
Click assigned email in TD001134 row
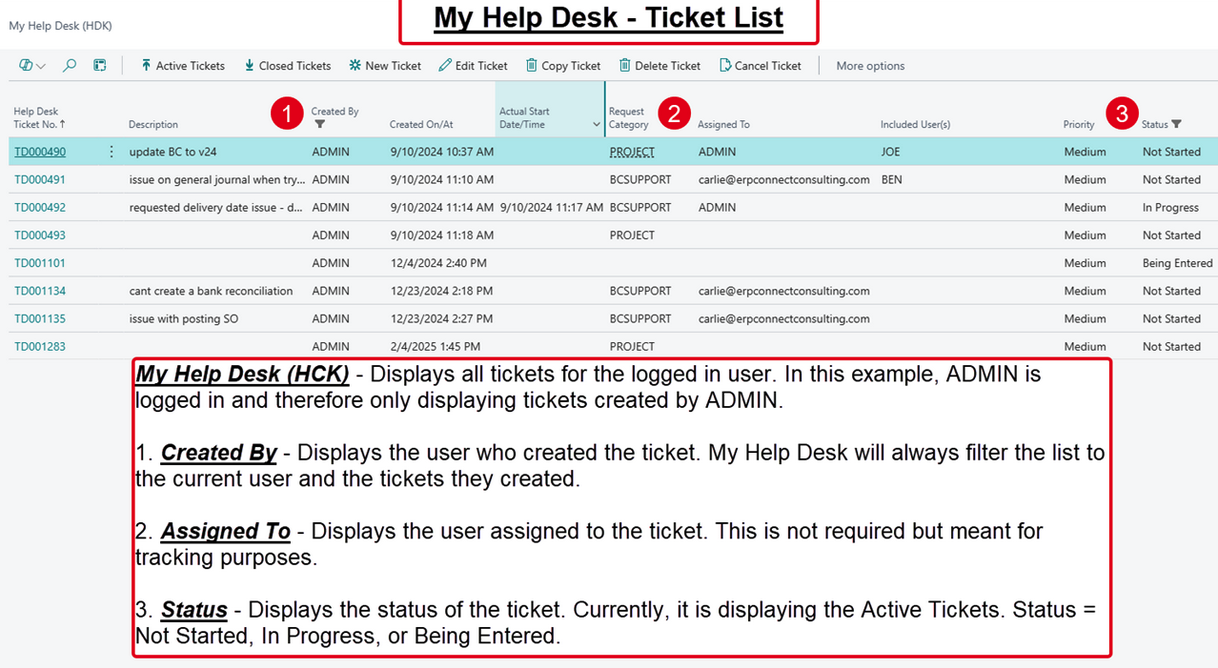click(784, 291)
